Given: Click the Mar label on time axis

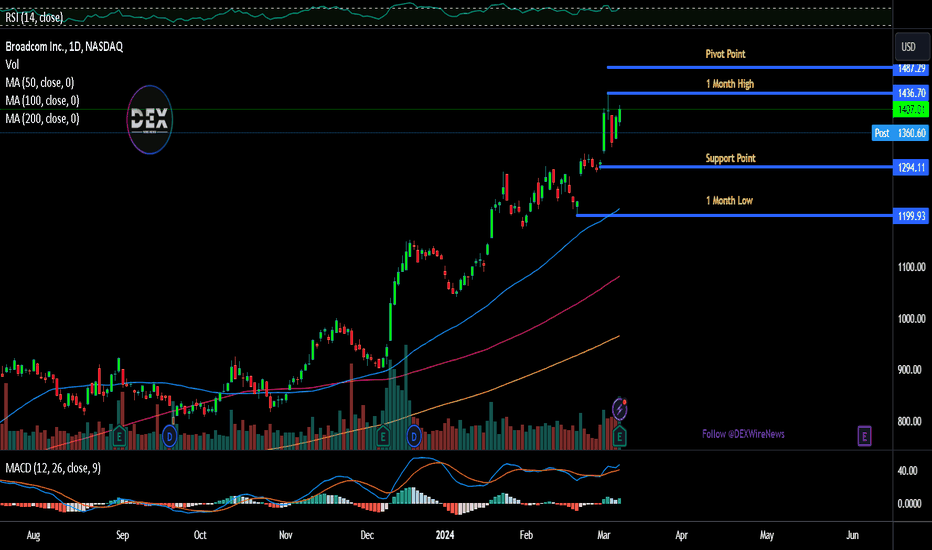Looking at the screenshot, I should (x=604, y=535).
